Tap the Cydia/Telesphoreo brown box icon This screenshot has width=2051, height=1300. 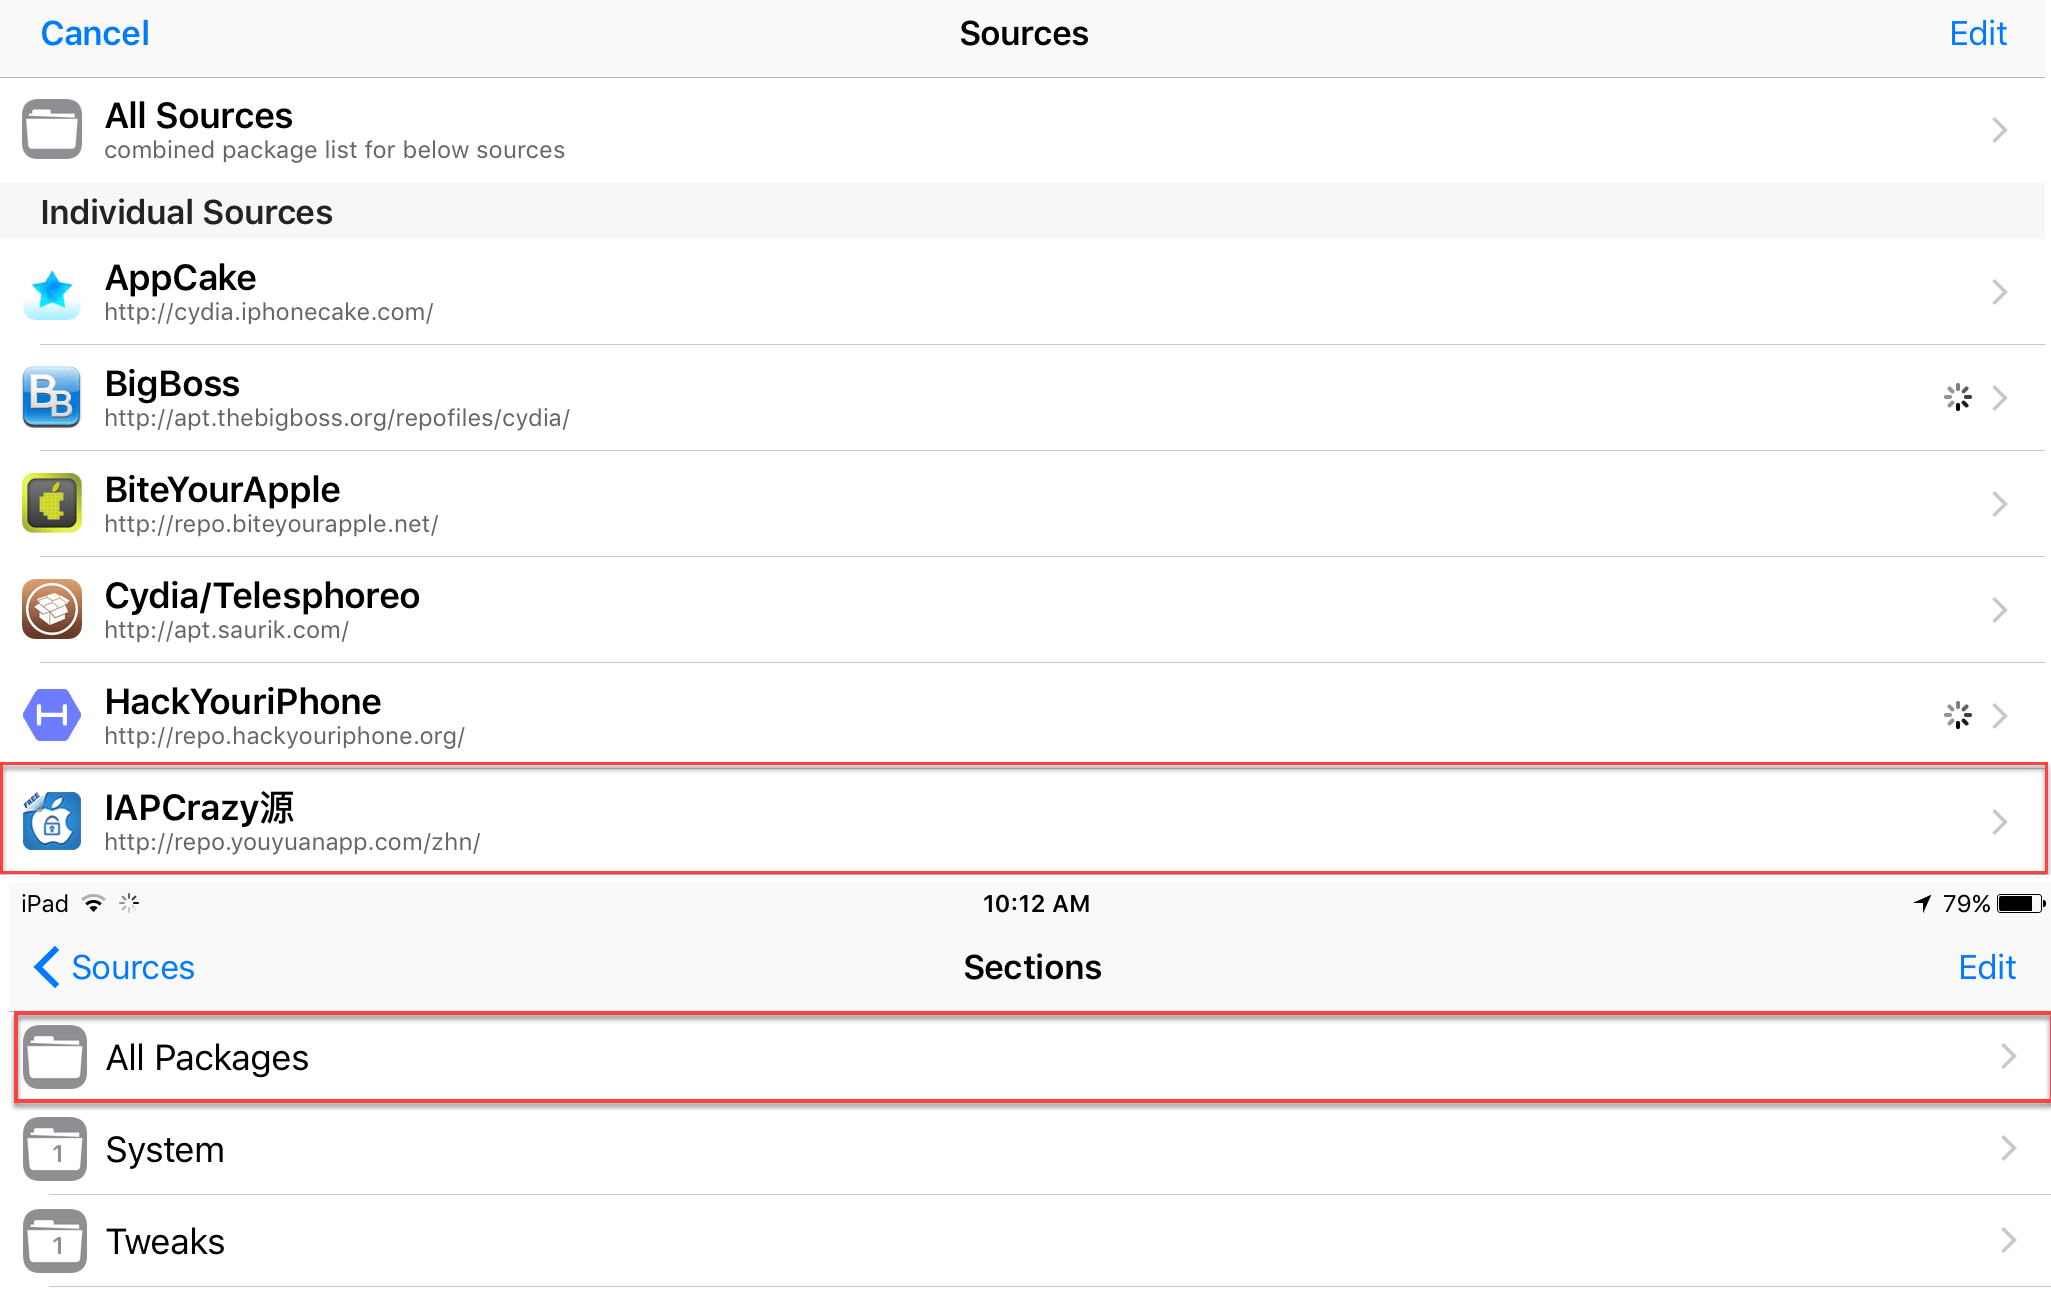52,610
